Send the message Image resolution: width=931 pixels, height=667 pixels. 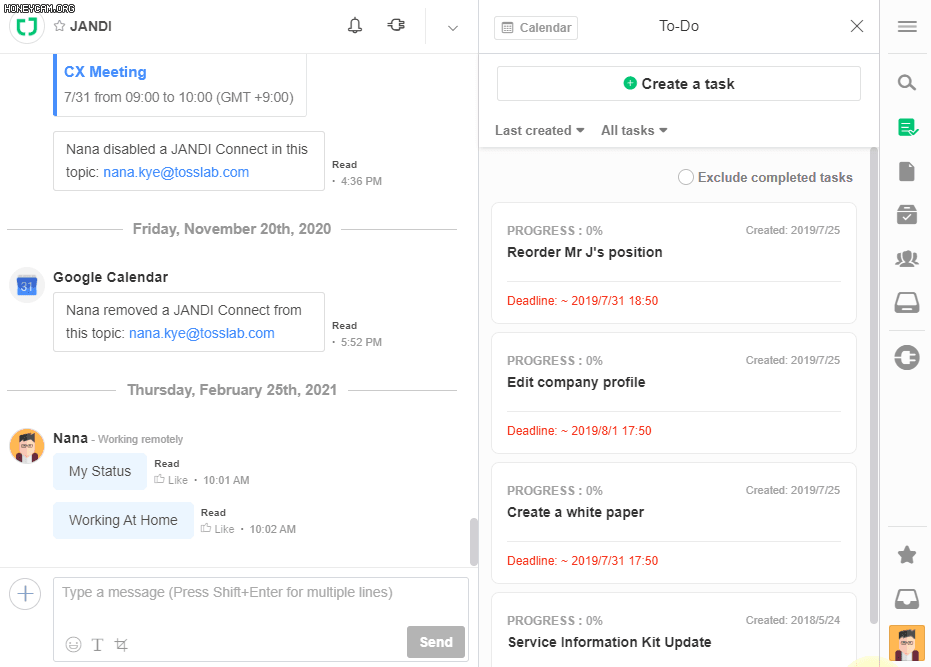point(436,642)
